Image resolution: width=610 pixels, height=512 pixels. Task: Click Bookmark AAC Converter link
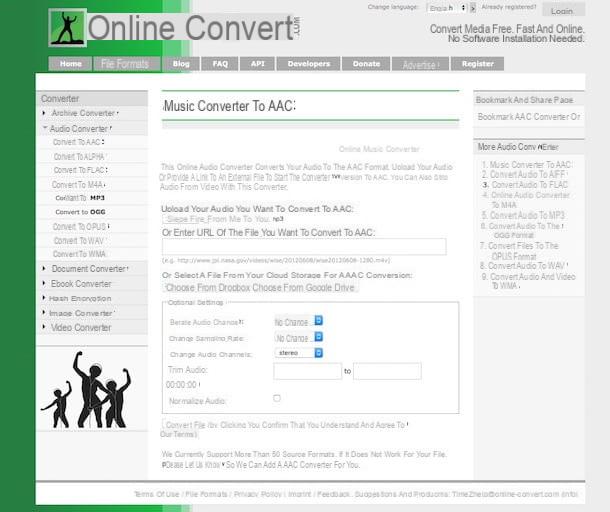point(529,117)
